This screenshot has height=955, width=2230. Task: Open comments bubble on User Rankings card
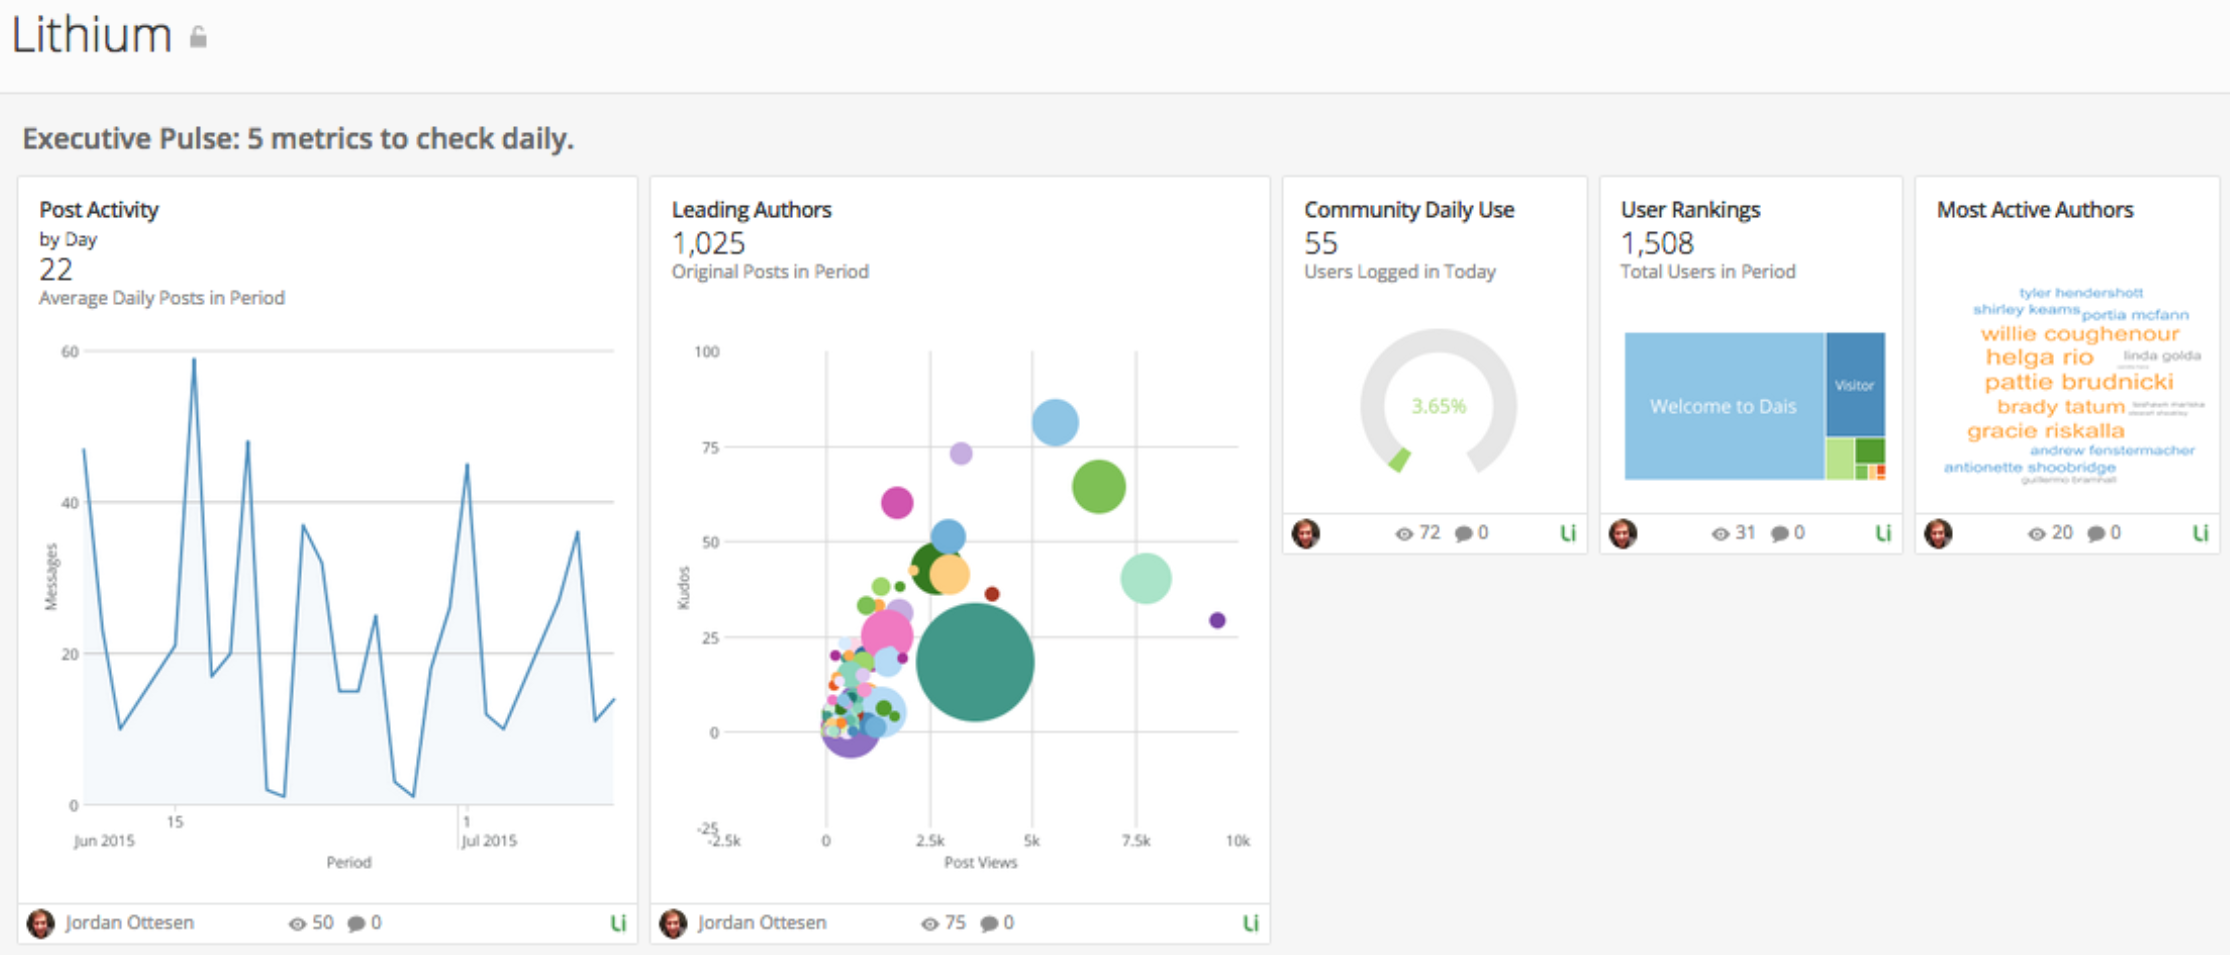pos(1780,534)
